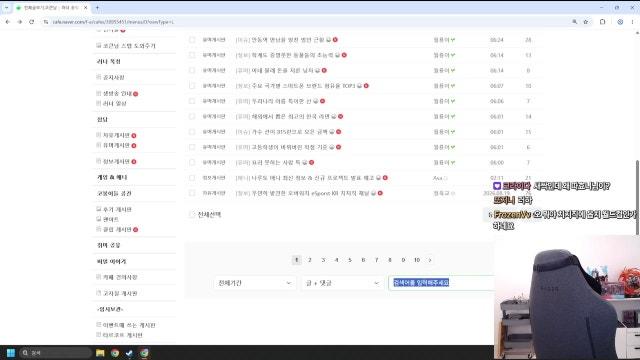Open site information icon beside the URL
640x360 pixels.
tap(46, 22)
